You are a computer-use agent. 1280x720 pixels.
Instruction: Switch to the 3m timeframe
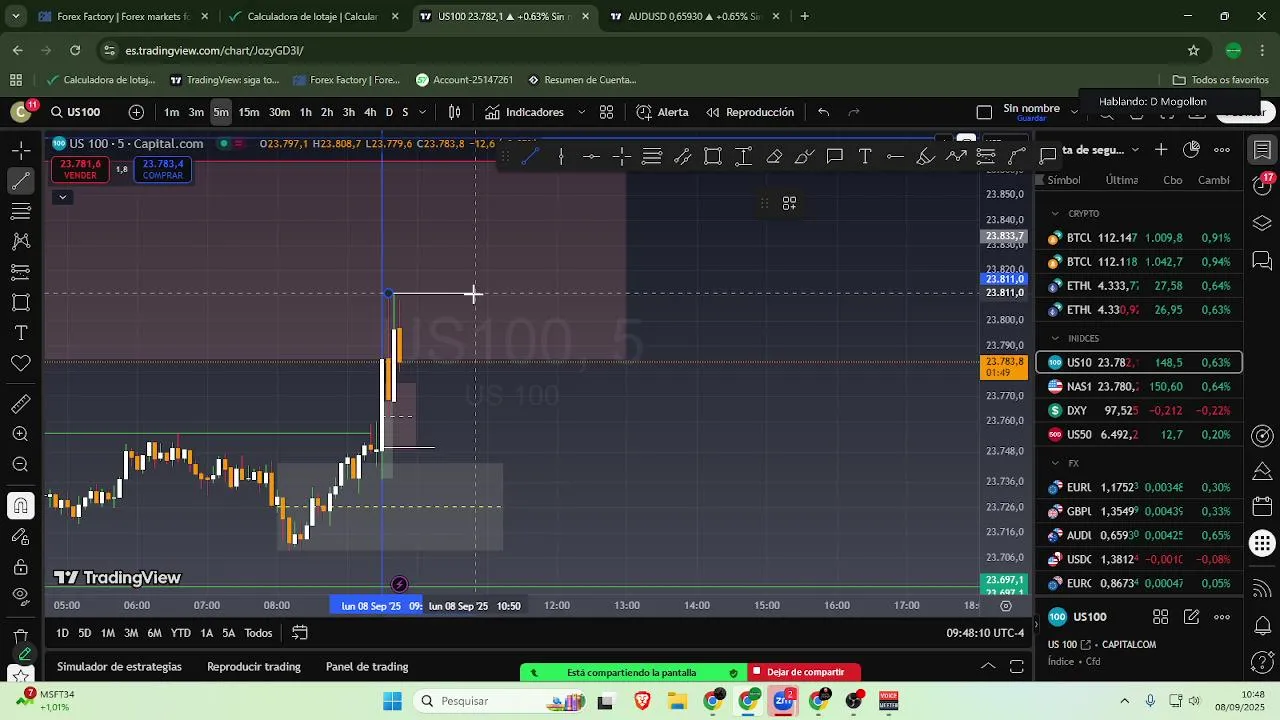(196, 112)
